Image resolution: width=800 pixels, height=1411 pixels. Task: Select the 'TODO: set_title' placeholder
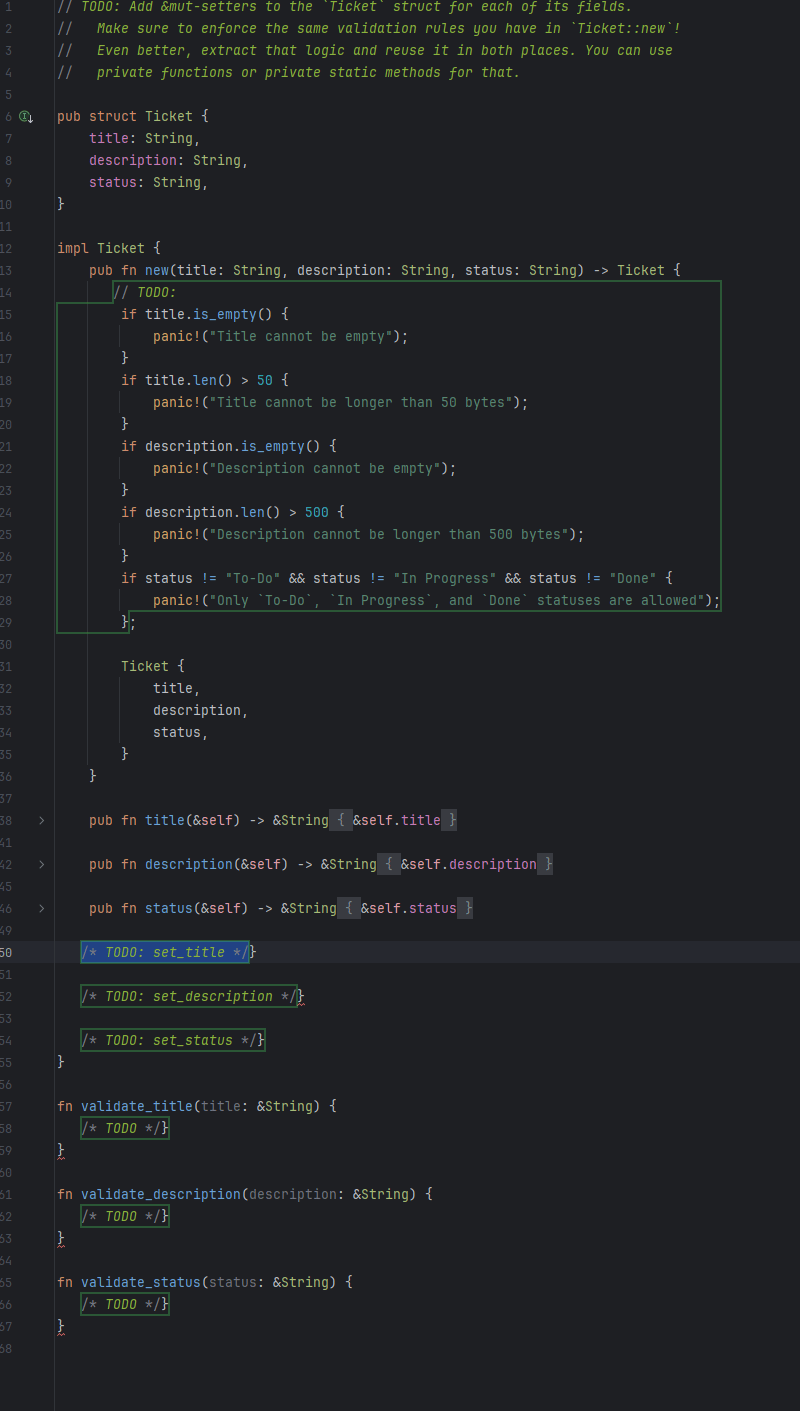point(165,952)
